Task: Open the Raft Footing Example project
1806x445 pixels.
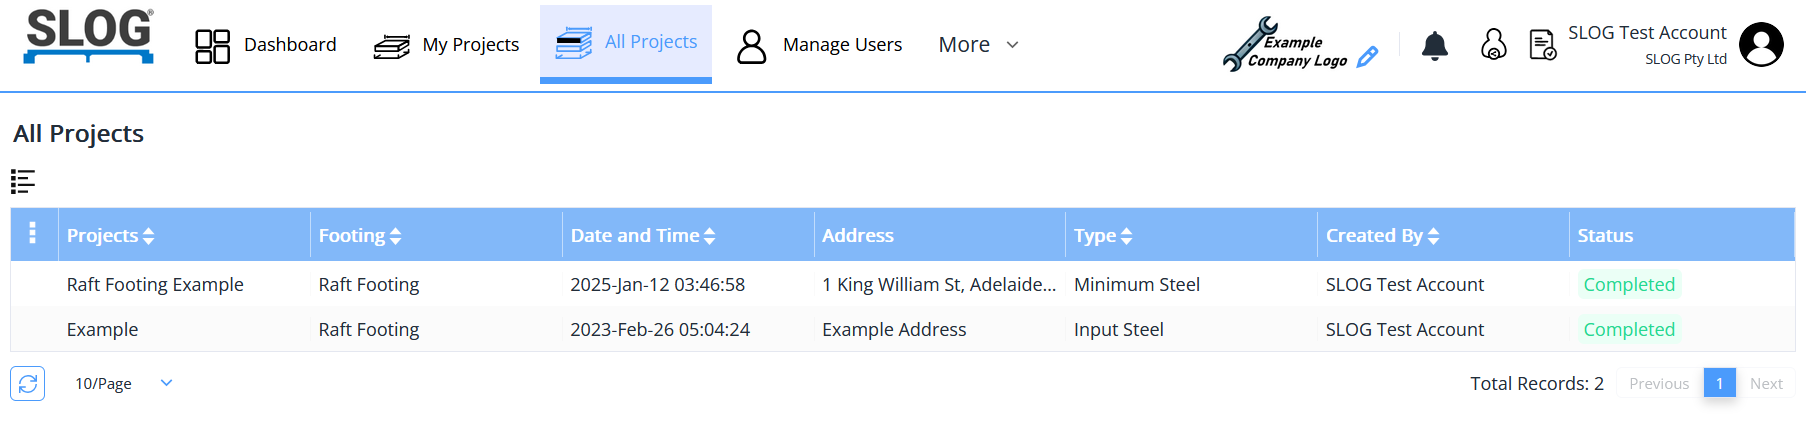Action: 155,285
